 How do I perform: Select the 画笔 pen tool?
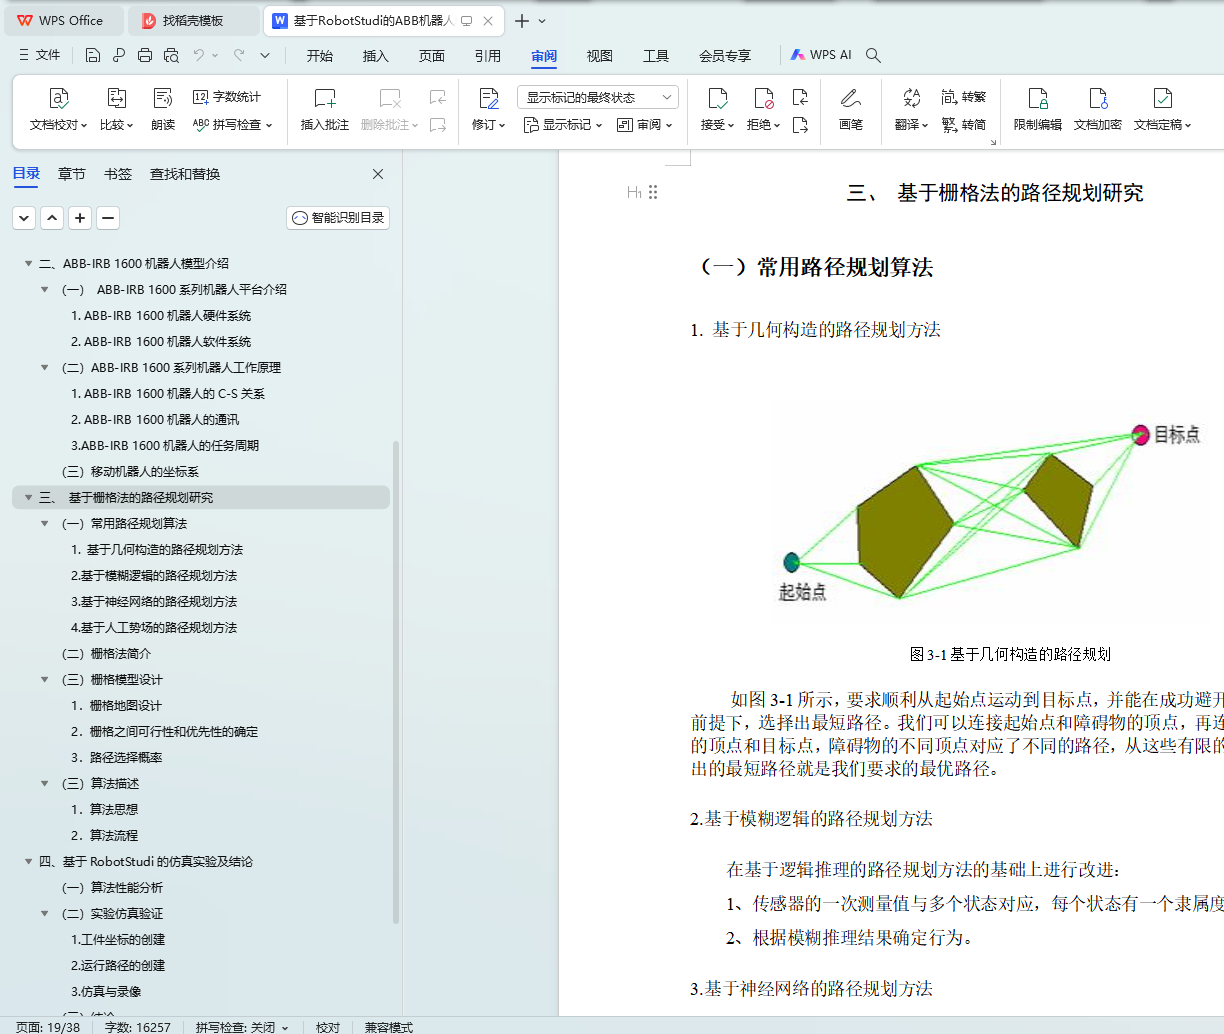(x=851, y=110)
